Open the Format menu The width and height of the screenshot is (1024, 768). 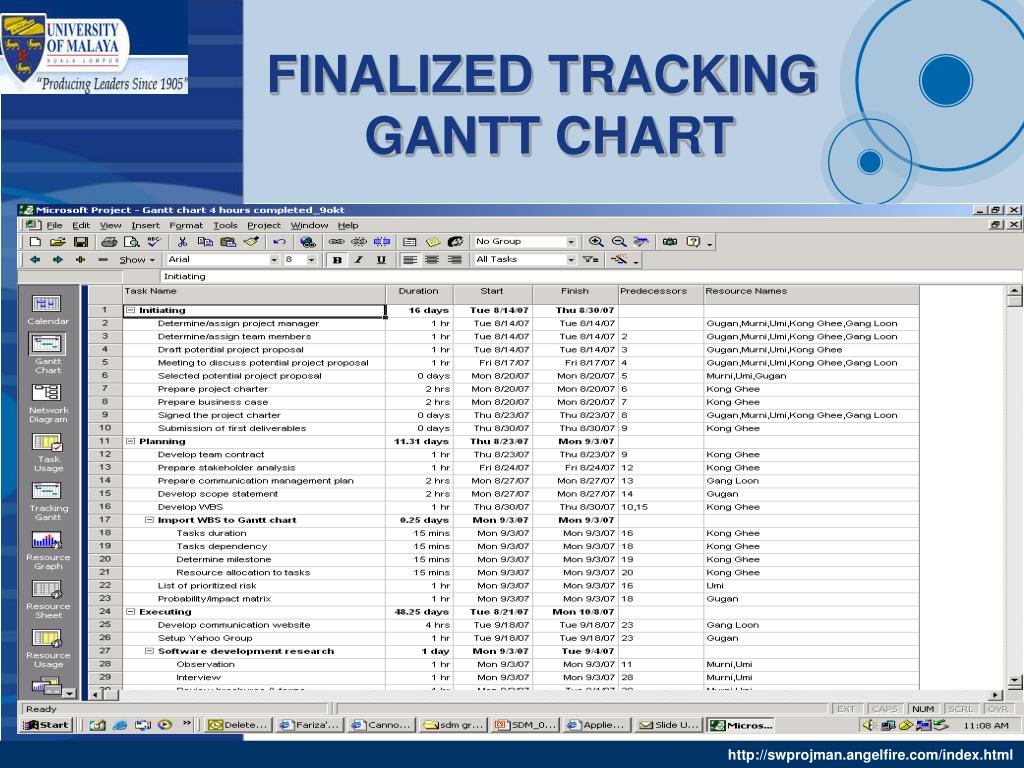coord(186,225)
